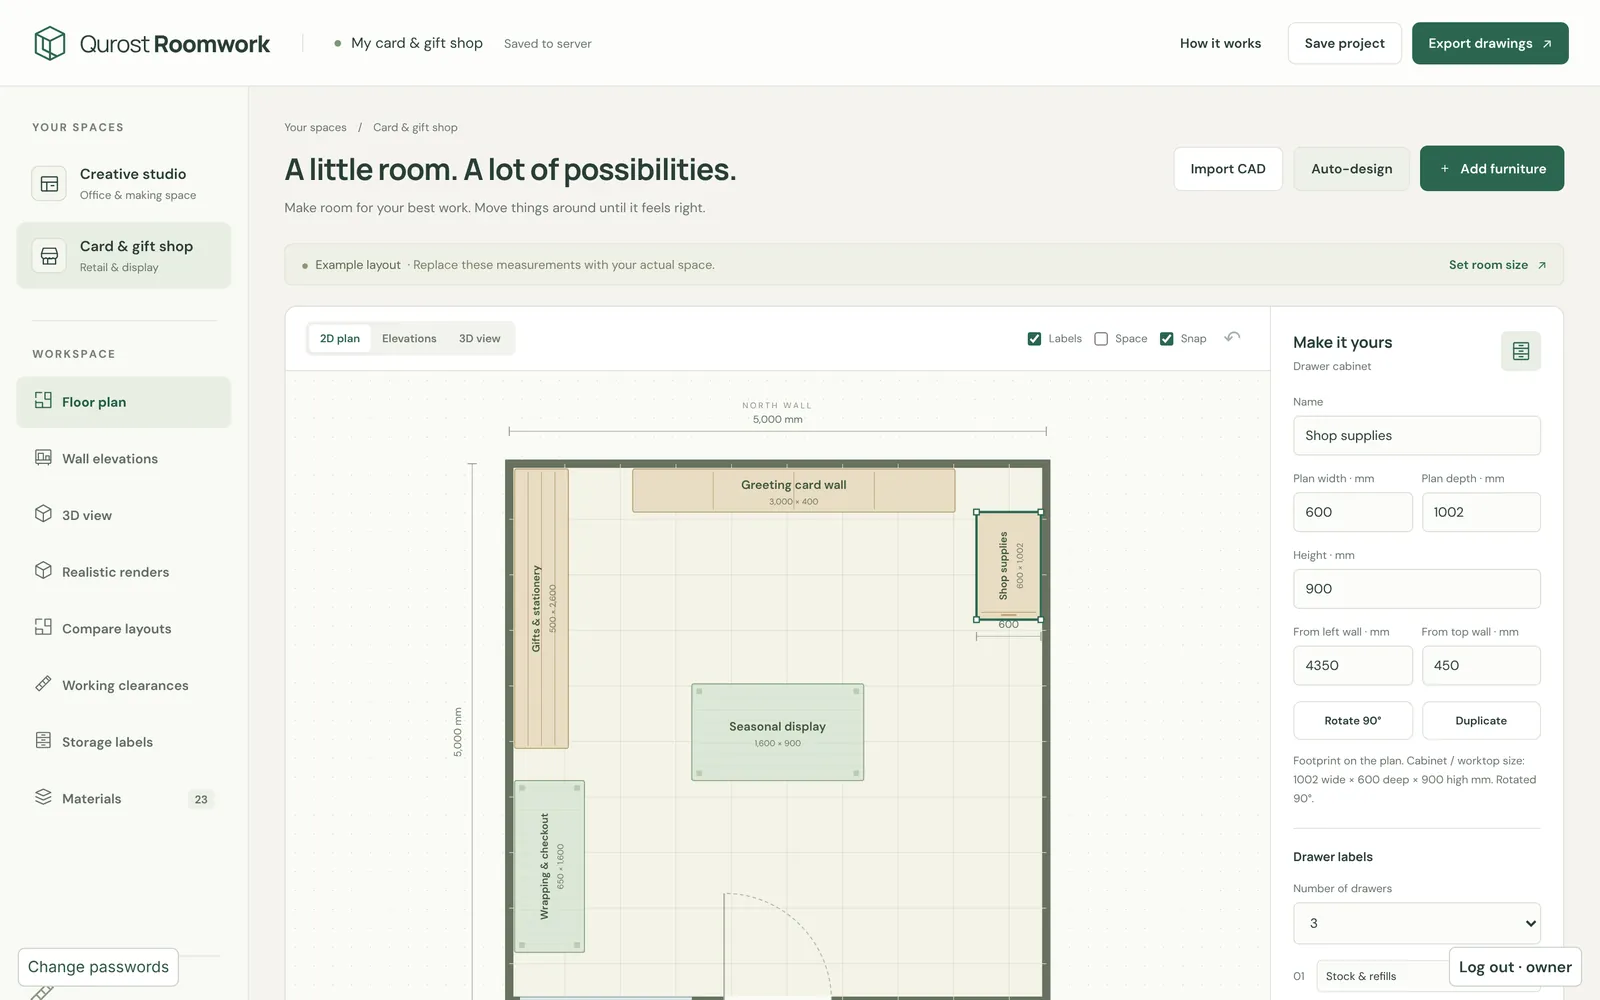Select the Seasonal display item on plan

pos(777,732)
